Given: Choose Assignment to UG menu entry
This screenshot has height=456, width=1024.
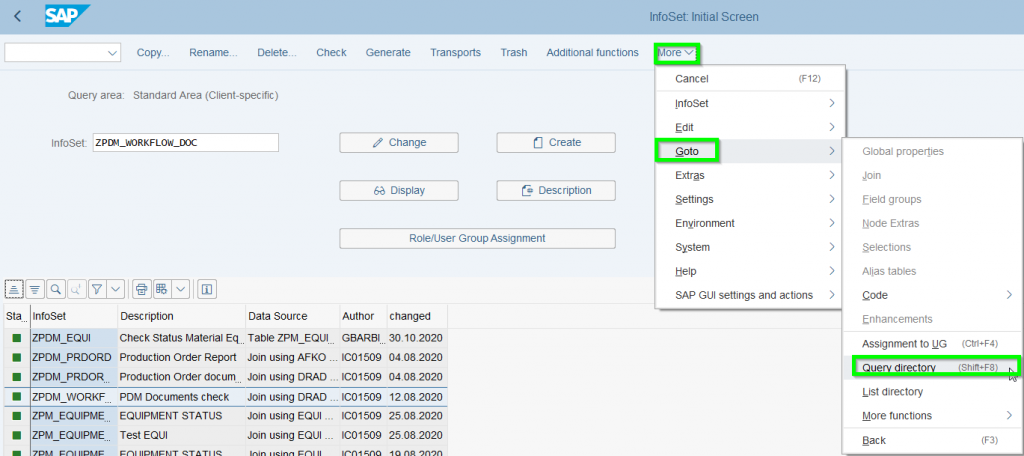Looking at the screenshot, I should tap(904, 344).
